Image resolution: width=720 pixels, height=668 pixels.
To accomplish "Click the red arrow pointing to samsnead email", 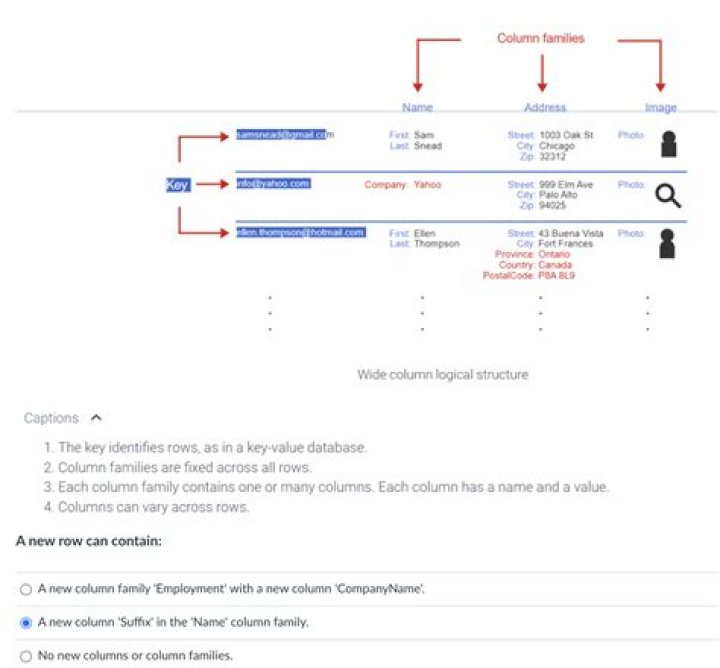I will tap(203, 148).
